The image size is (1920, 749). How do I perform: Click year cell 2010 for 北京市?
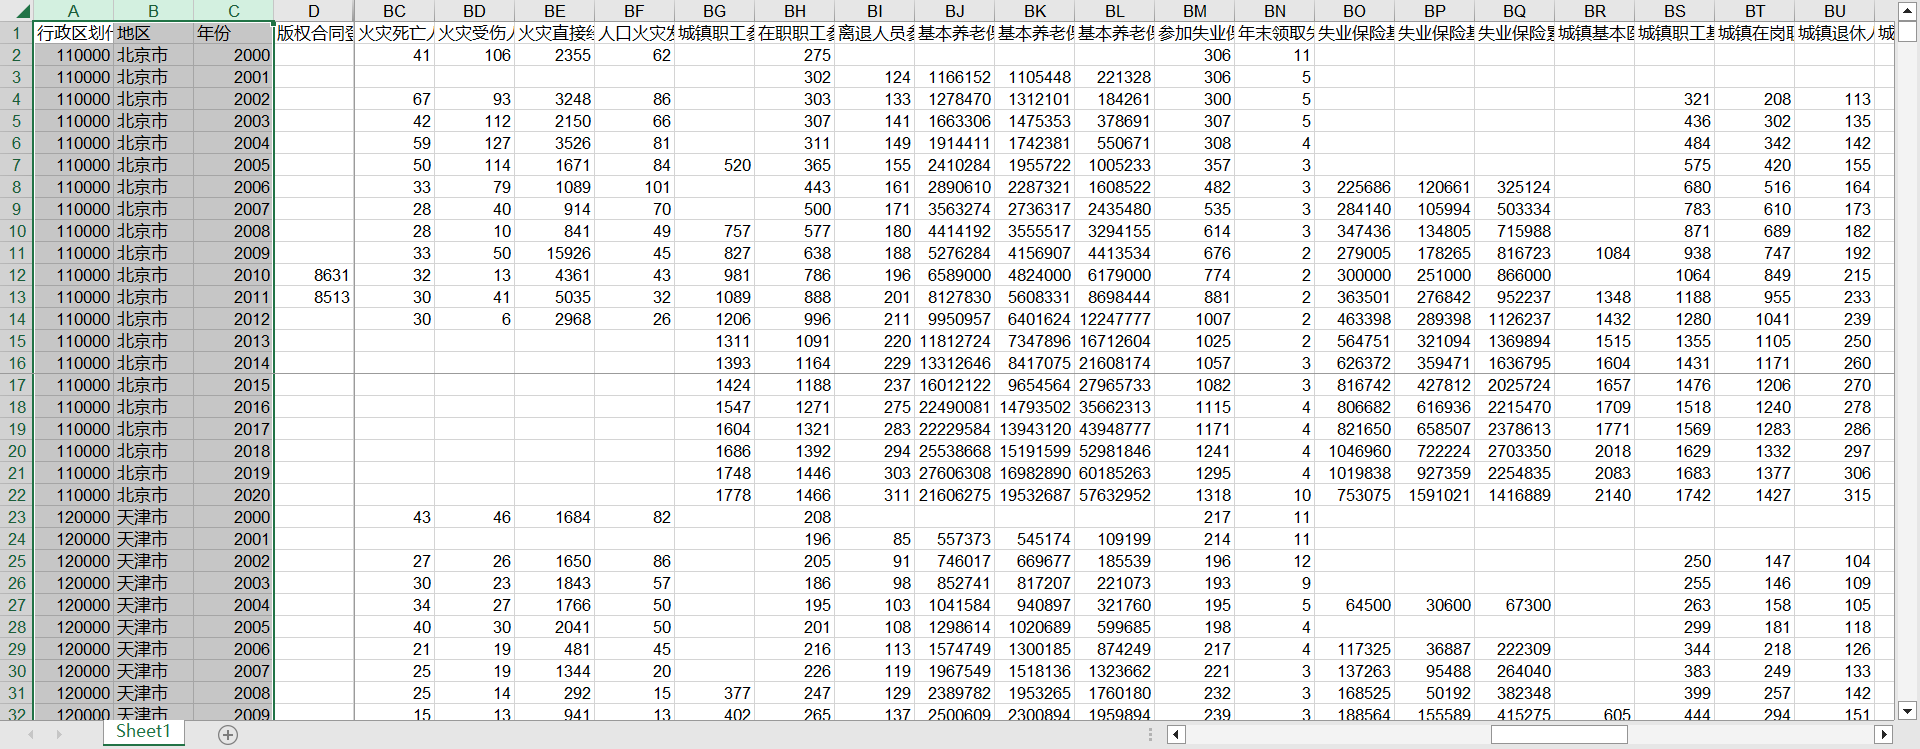pyautogui.click(x=233, y=275)
